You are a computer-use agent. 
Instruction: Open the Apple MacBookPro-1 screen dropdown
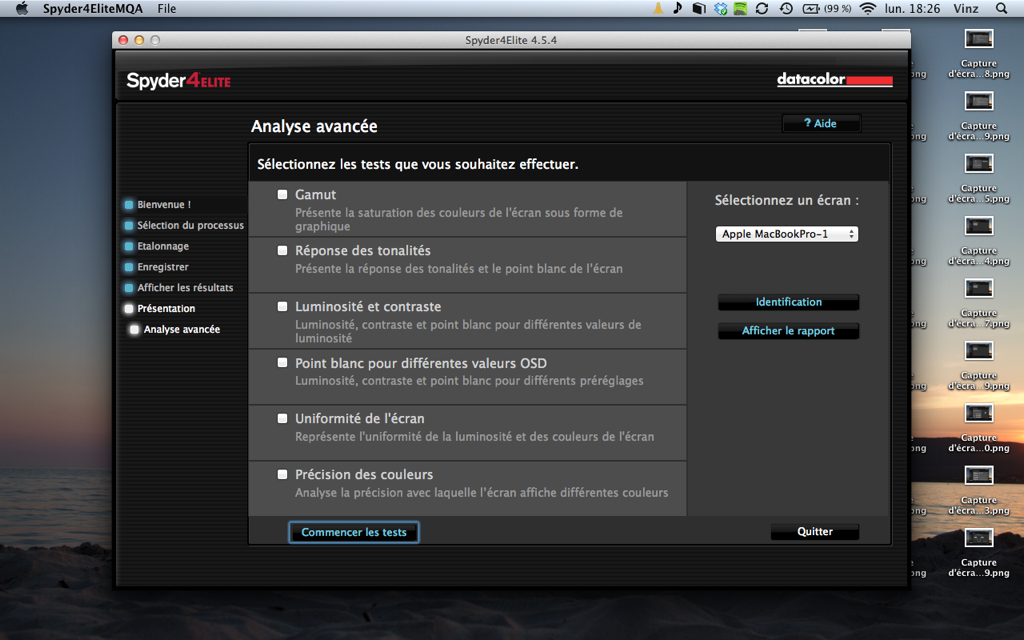[x=787, y=234]
